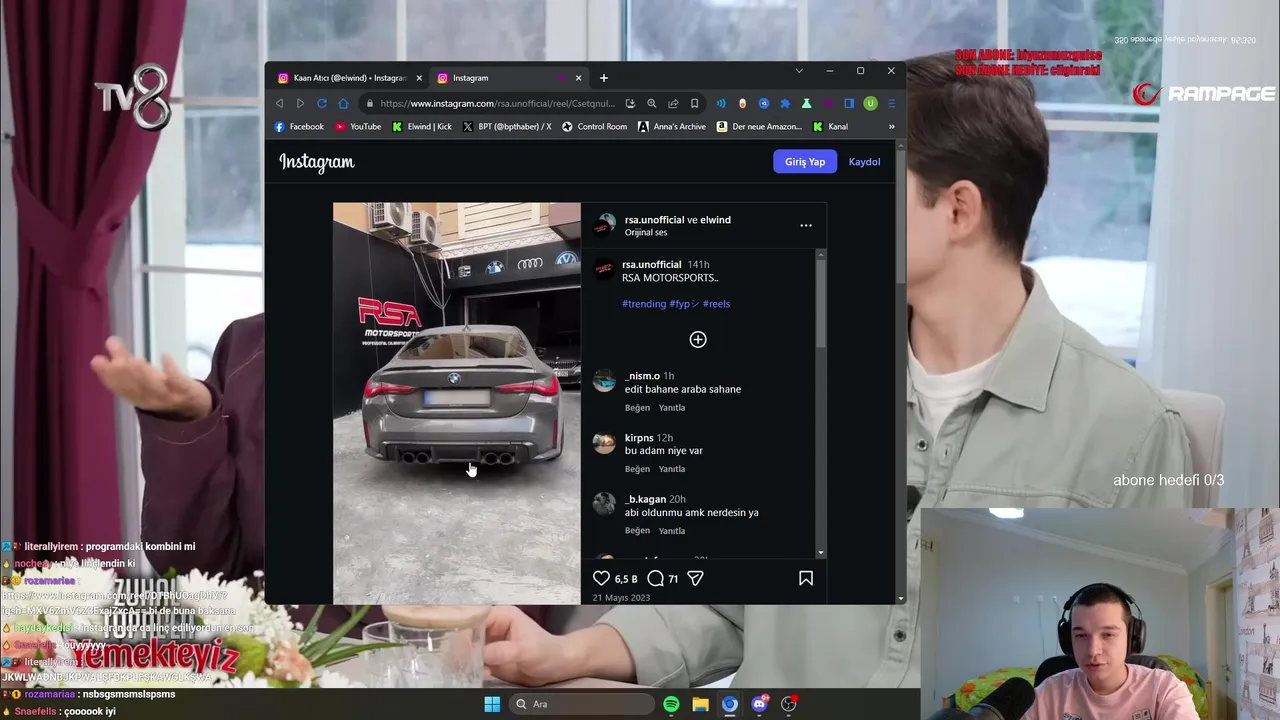
Task: Click the share page icon in address bar
Action: [673, 103]
